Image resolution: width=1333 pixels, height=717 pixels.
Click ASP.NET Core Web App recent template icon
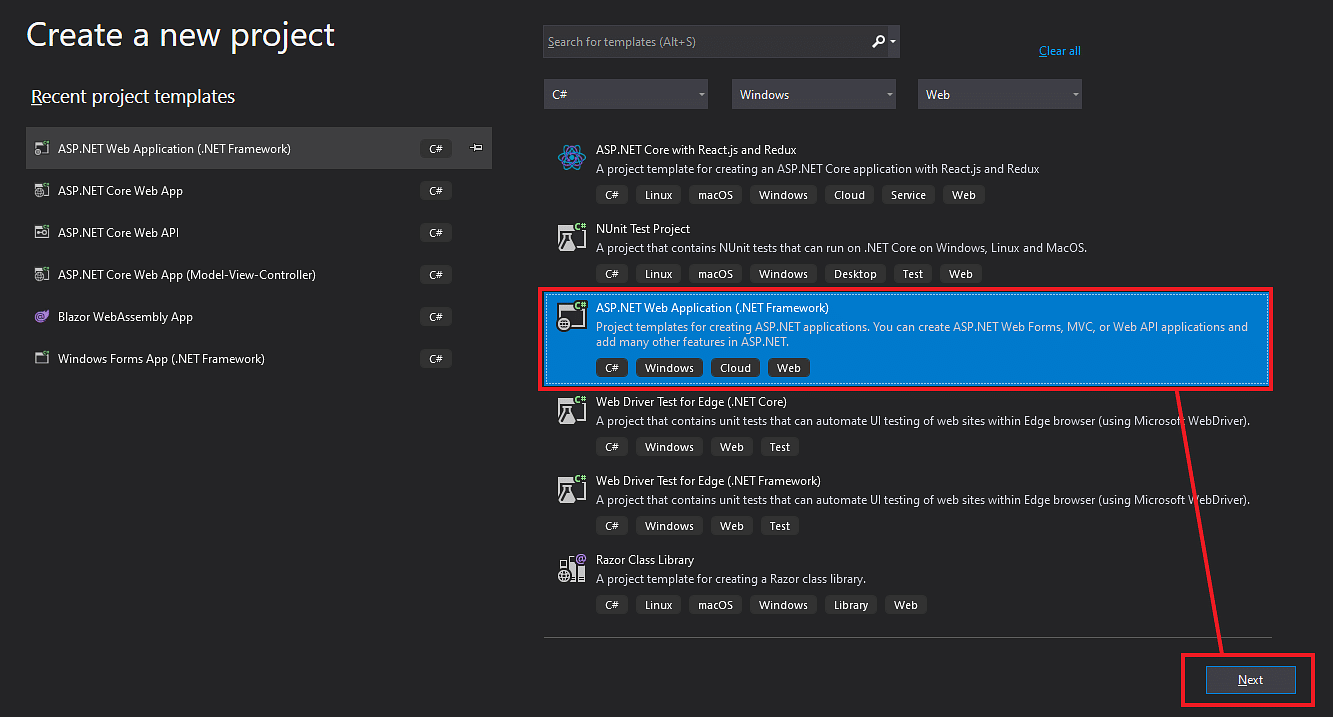pyautogui.click(x=42, y=191)
